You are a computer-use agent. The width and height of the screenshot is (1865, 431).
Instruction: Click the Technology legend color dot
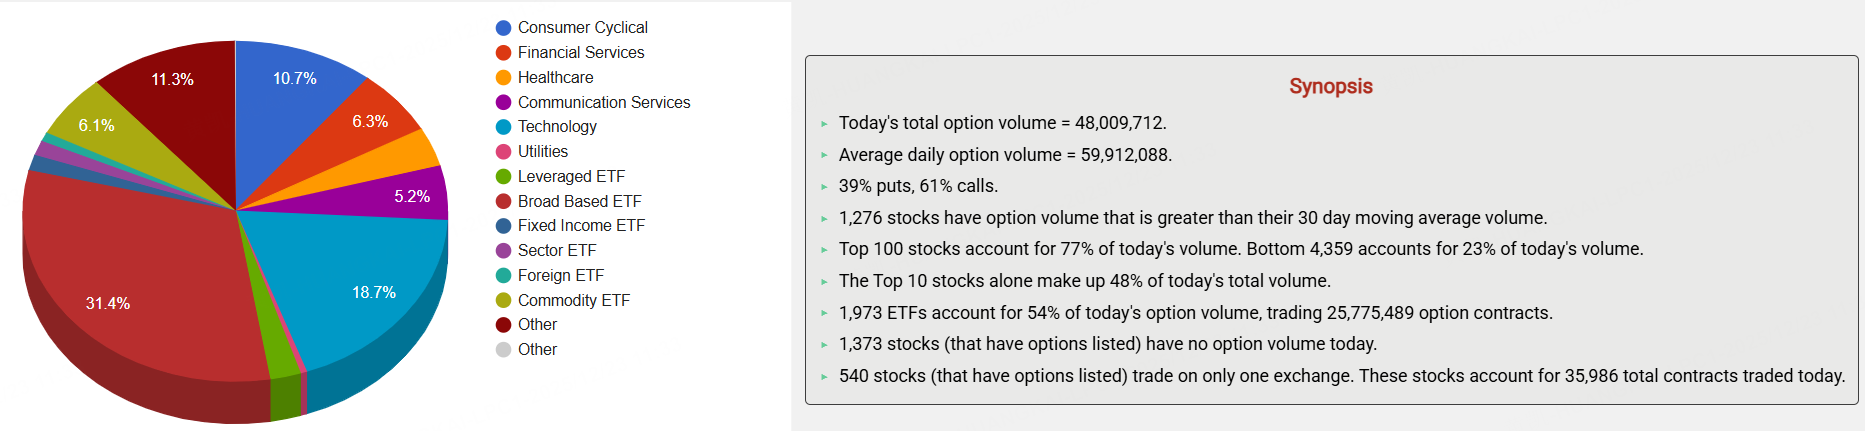tap(504, 127)
